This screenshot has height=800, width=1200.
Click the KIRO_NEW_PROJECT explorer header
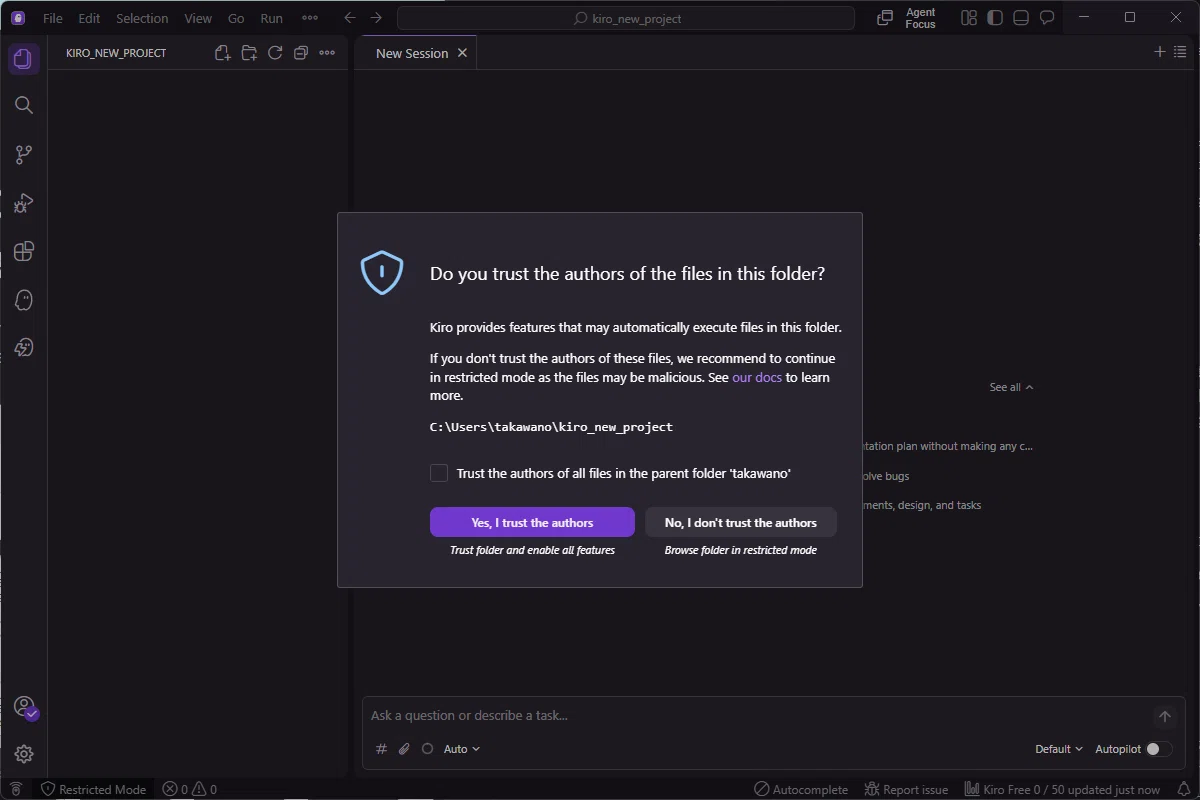click(116, 53)
